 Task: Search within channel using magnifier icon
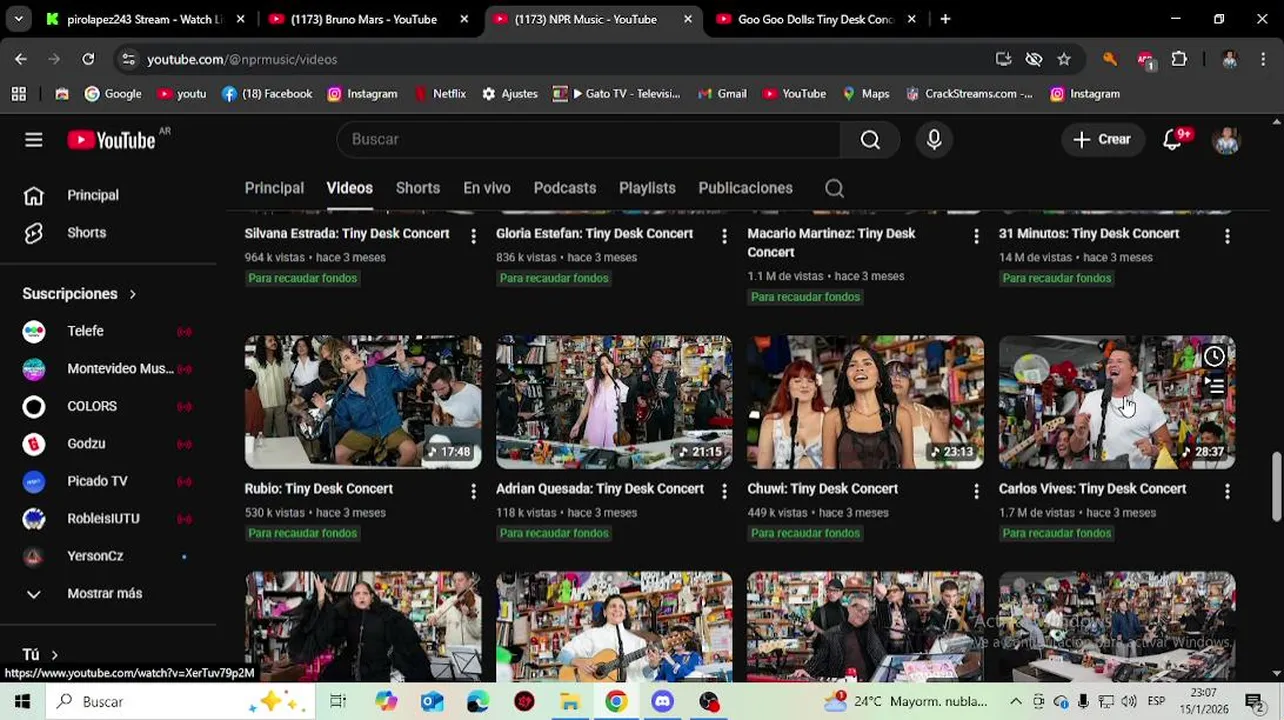click(x=834, y=188)
